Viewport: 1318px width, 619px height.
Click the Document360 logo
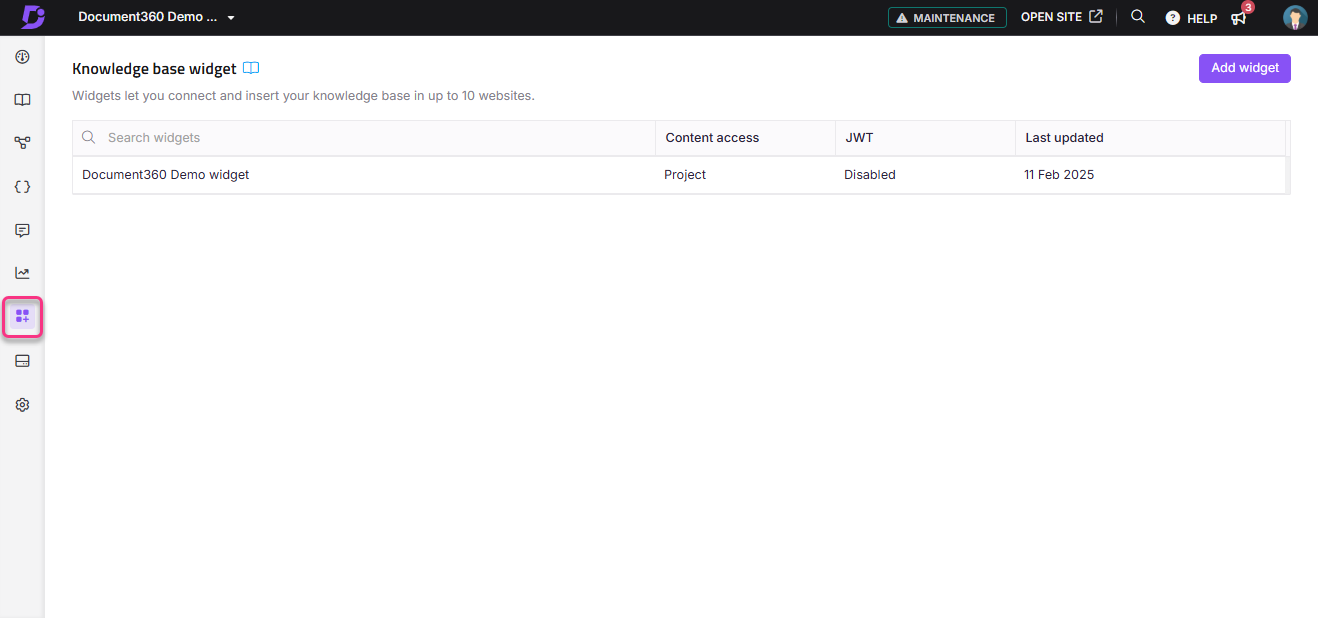[32, 17]
